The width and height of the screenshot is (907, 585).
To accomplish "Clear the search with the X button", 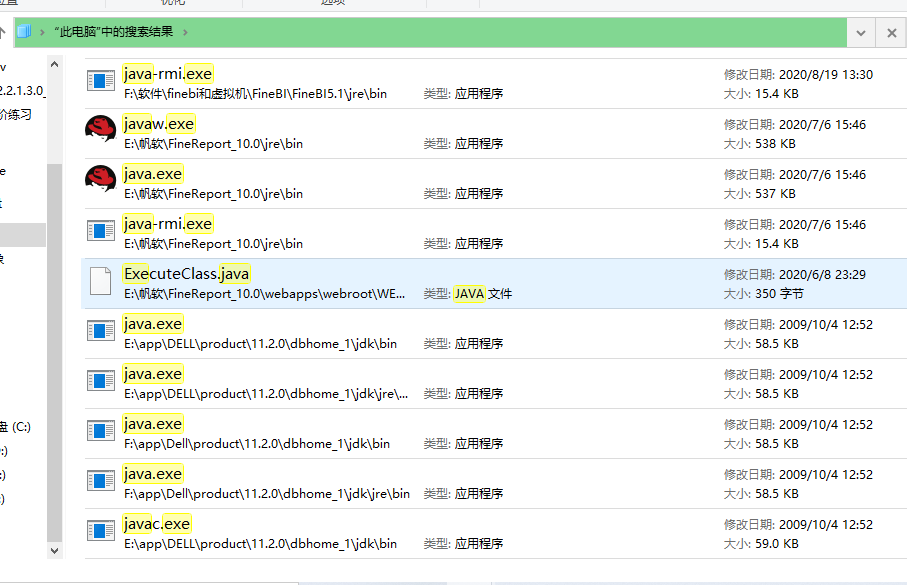I will (891, 33).
